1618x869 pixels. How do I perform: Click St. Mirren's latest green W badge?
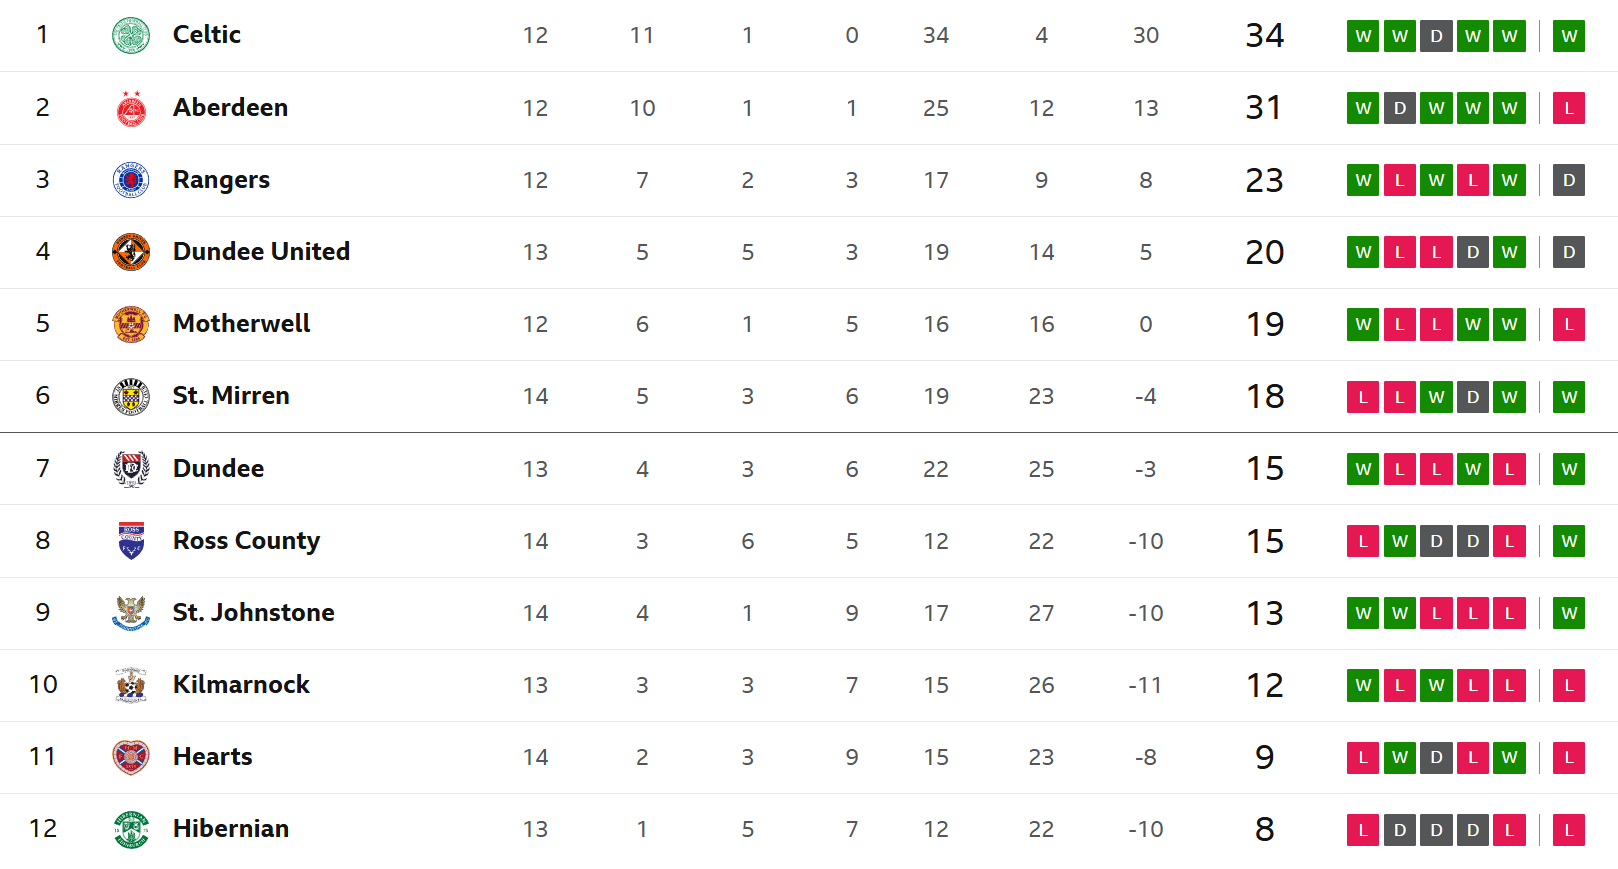pyautogui.click(x=1569, y=397)
